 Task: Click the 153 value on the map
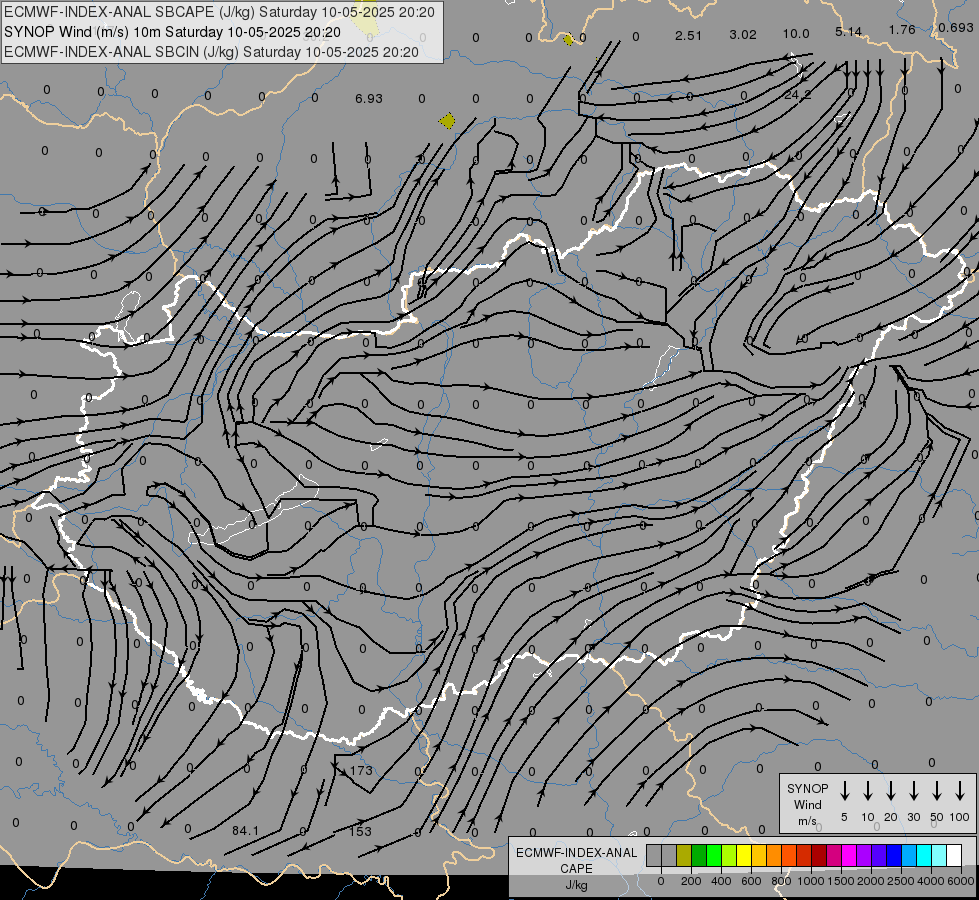click(360, 831)
